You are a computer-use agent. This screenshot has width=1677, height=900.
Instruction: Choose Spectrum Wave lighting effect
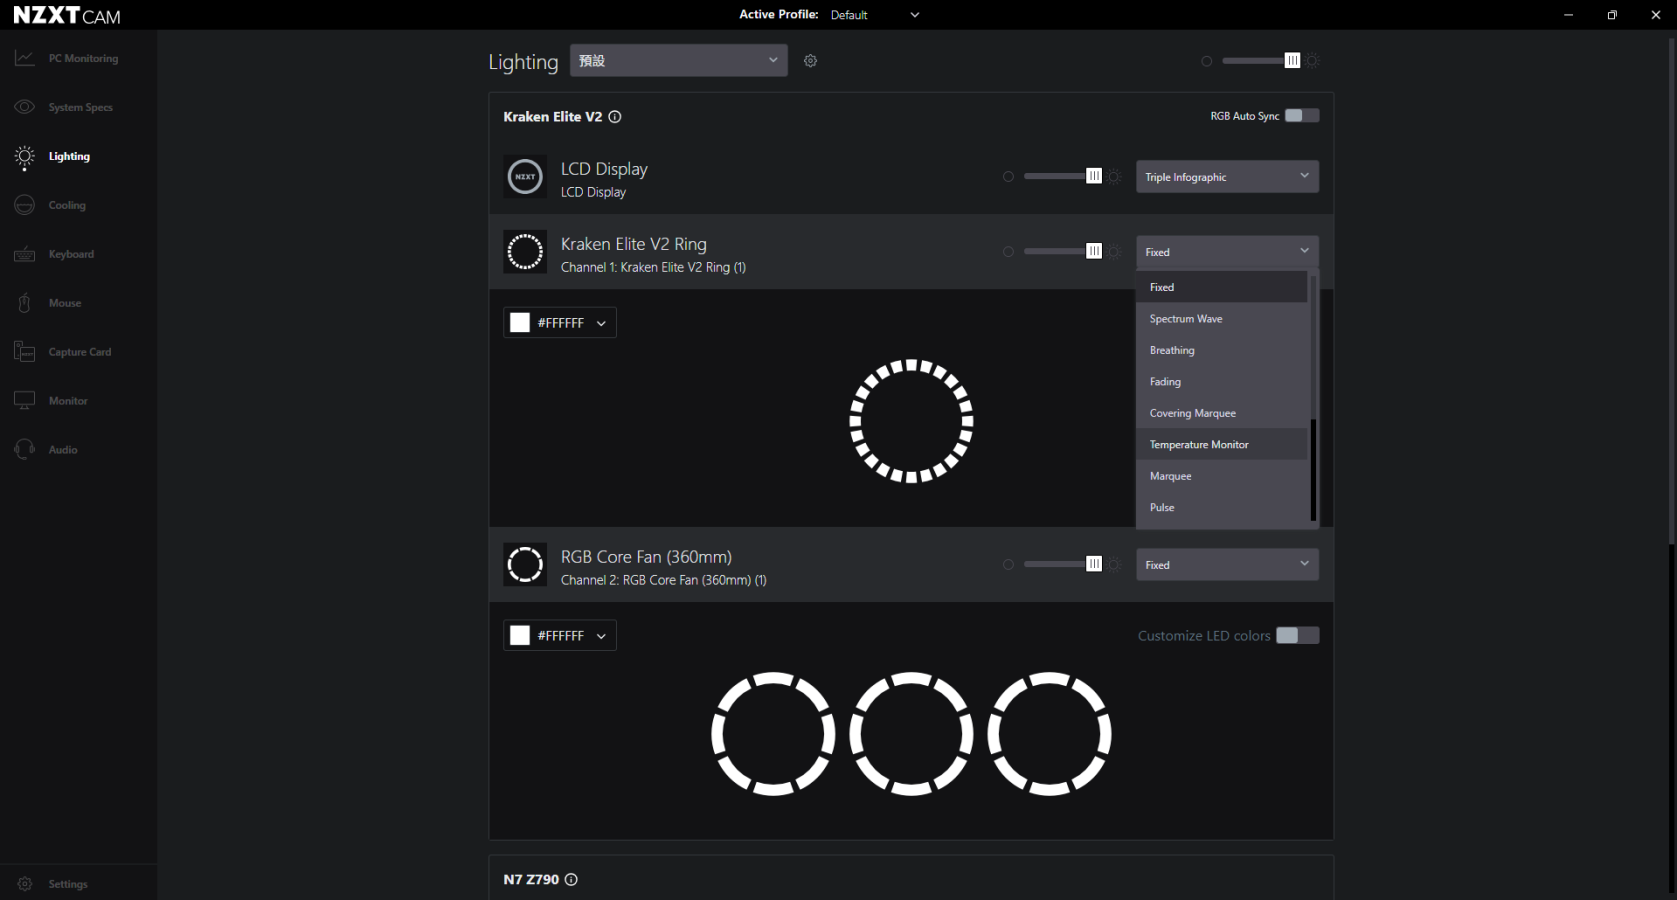[1186, 319]
